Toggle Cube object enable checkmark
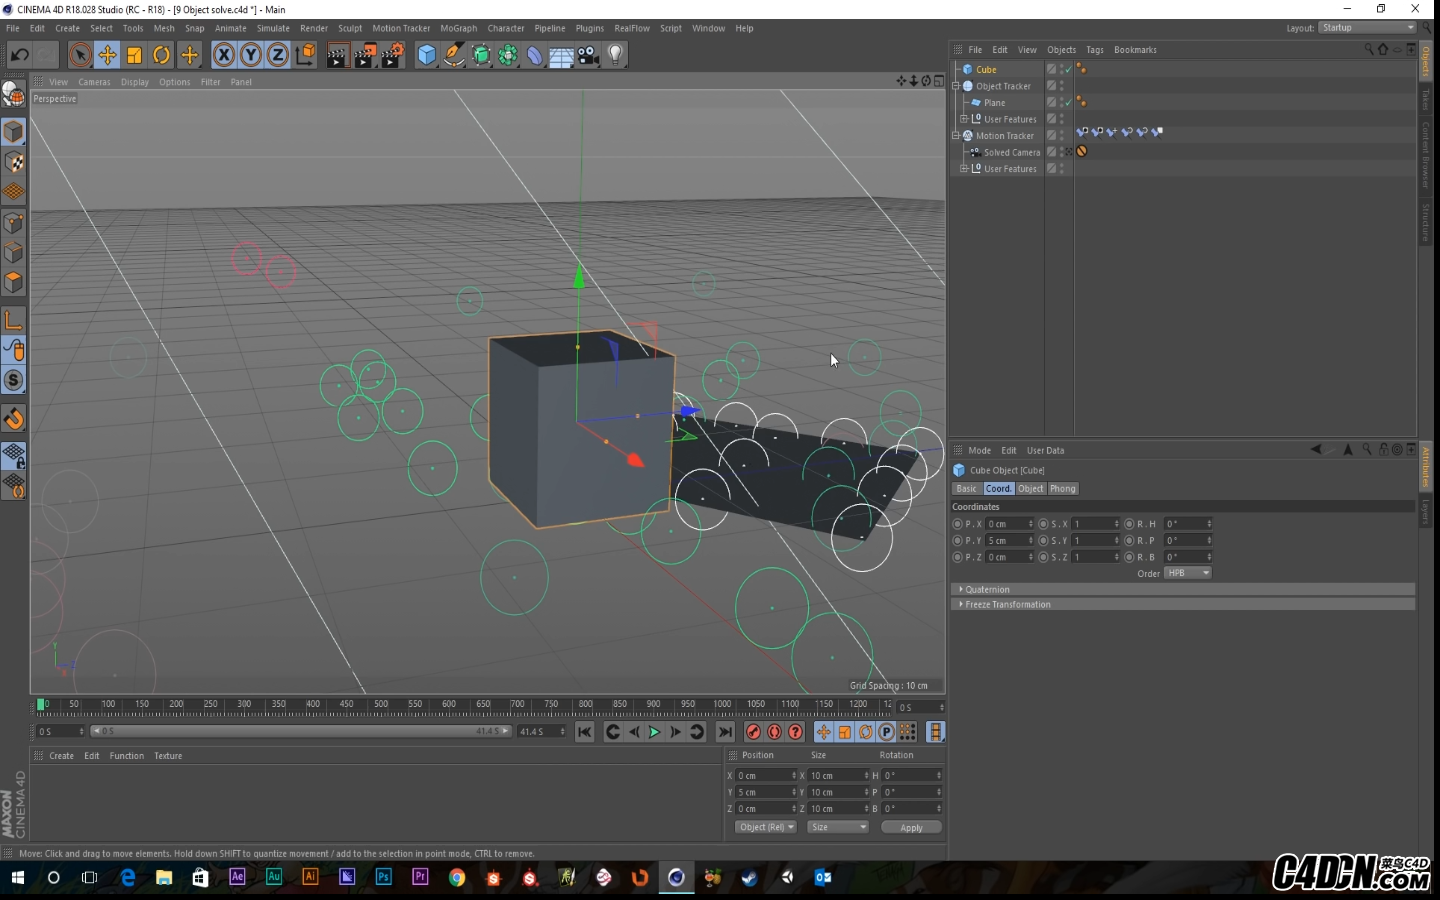The width and height of the screenshot is (1440, 900). [x=1068, y=69]
